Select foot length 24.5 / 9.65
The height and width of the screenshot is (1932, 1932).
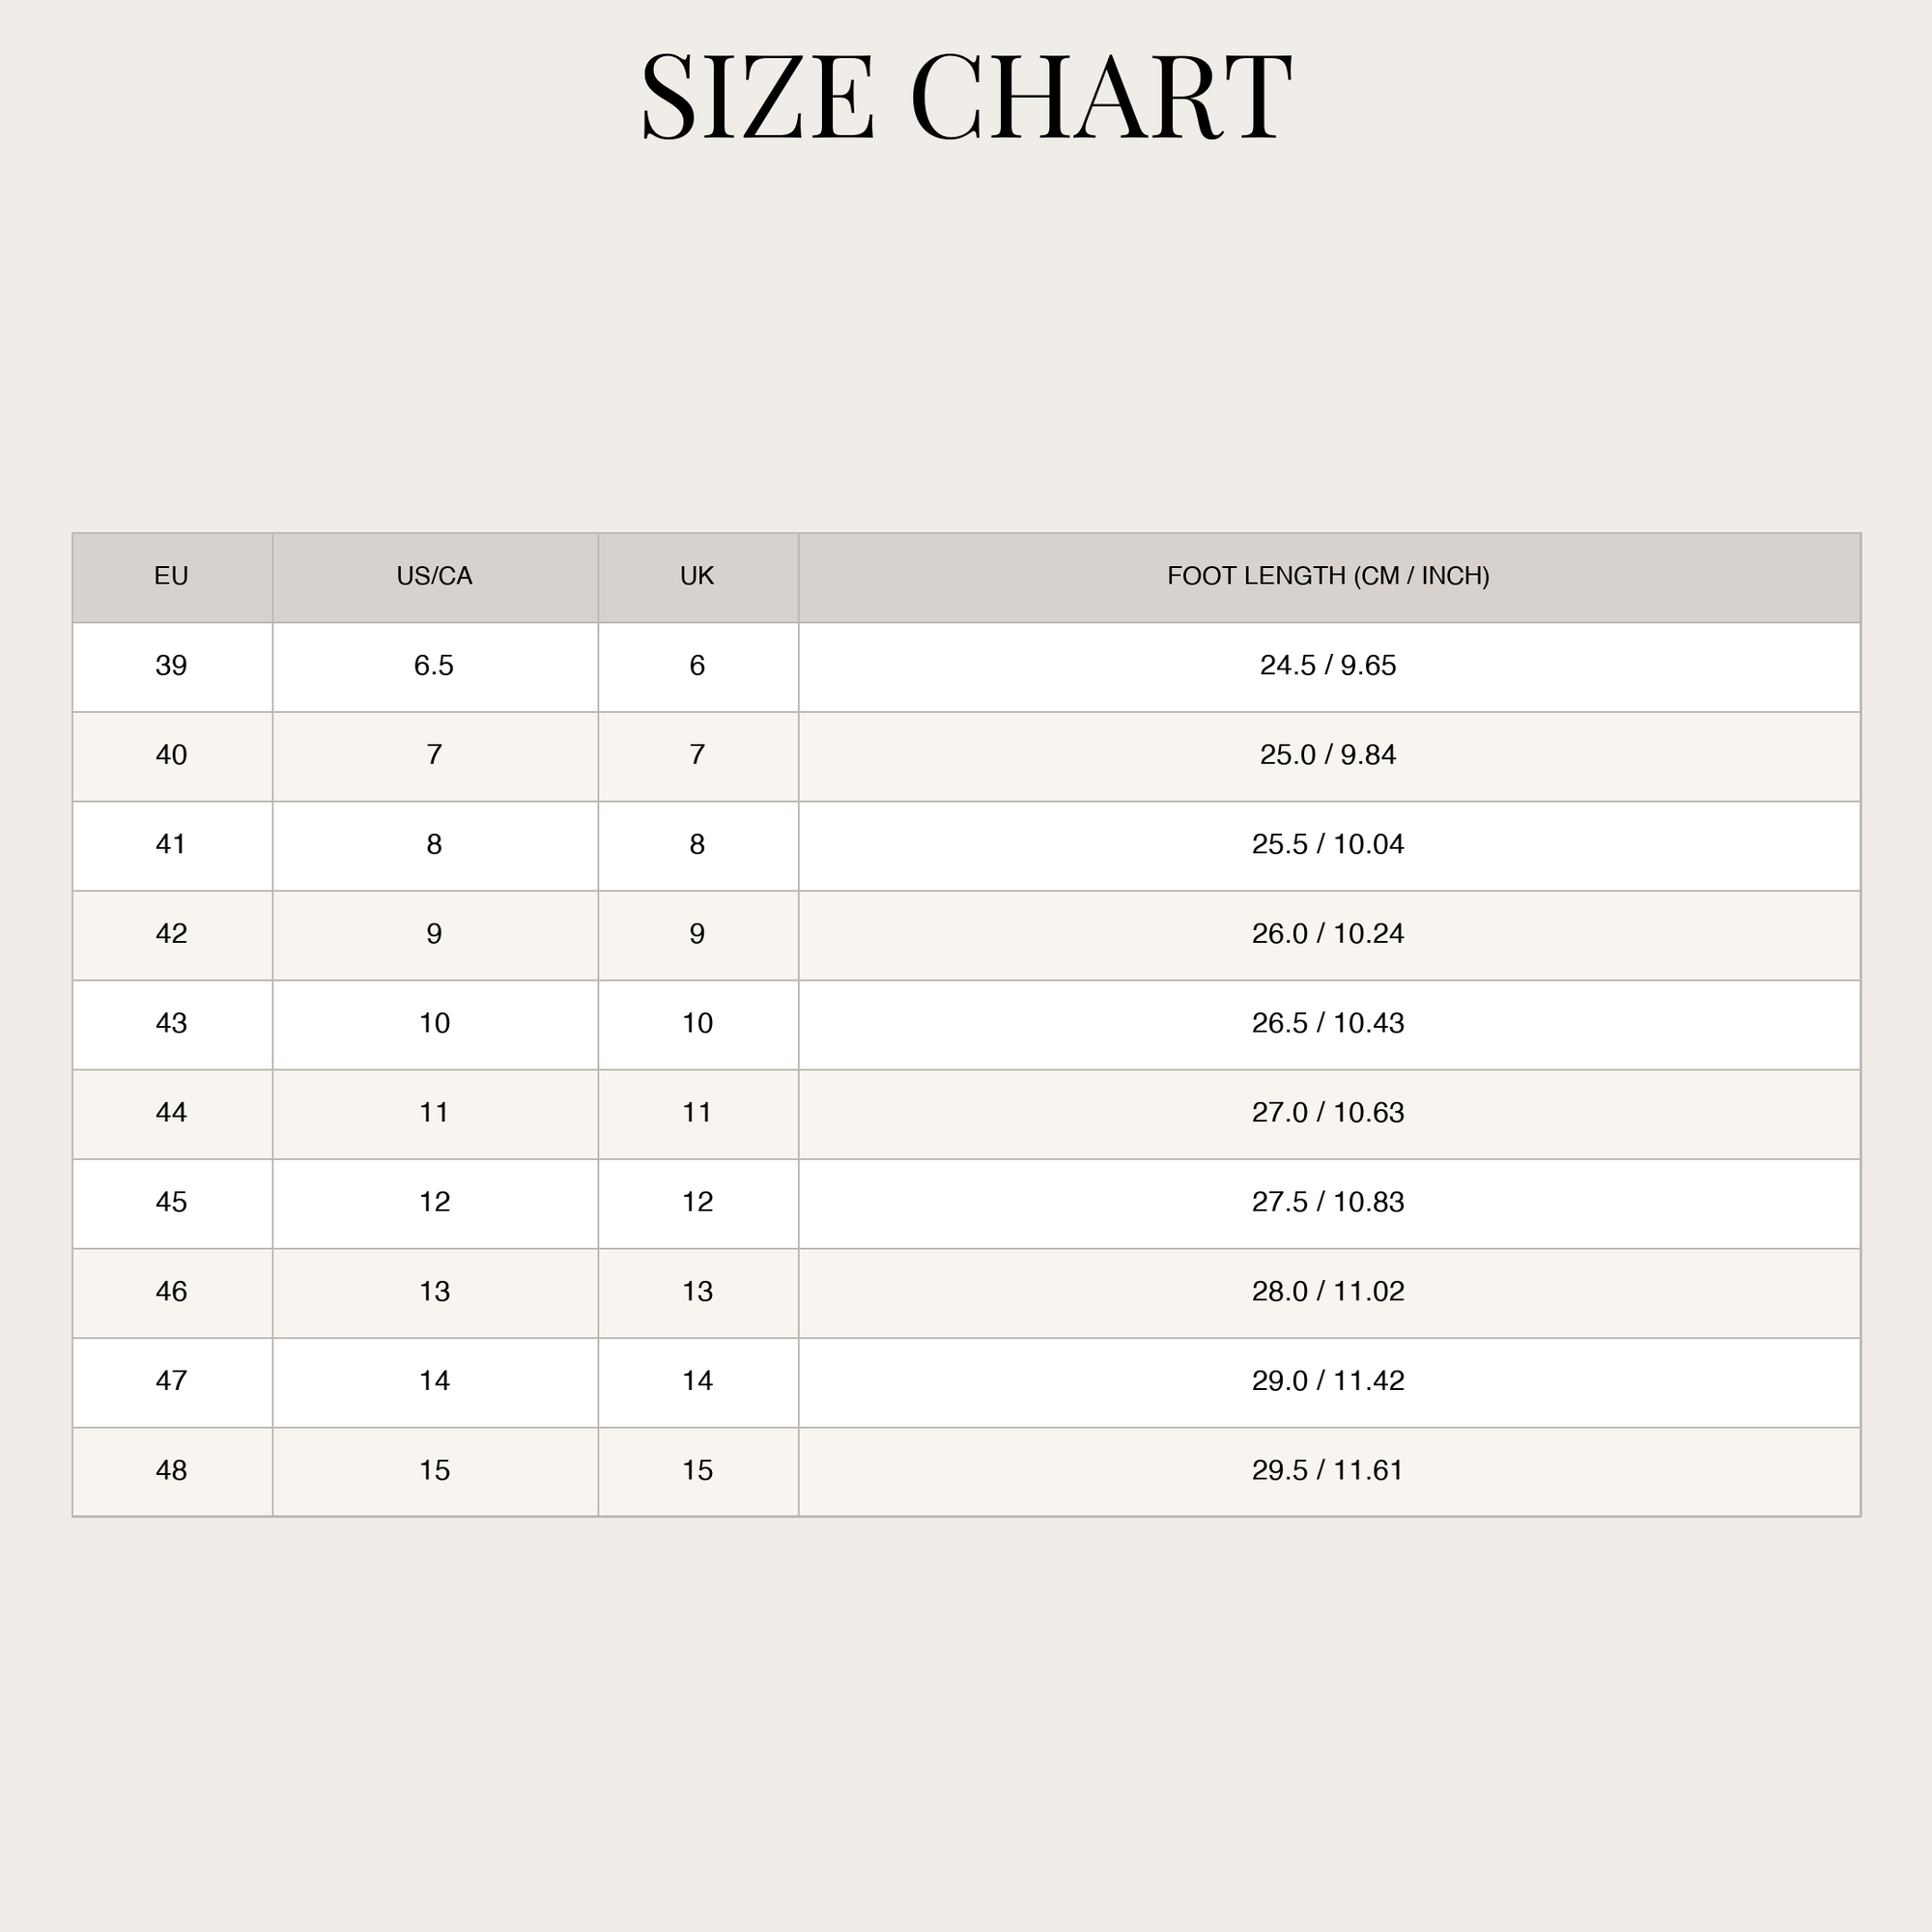(1328, 666)
